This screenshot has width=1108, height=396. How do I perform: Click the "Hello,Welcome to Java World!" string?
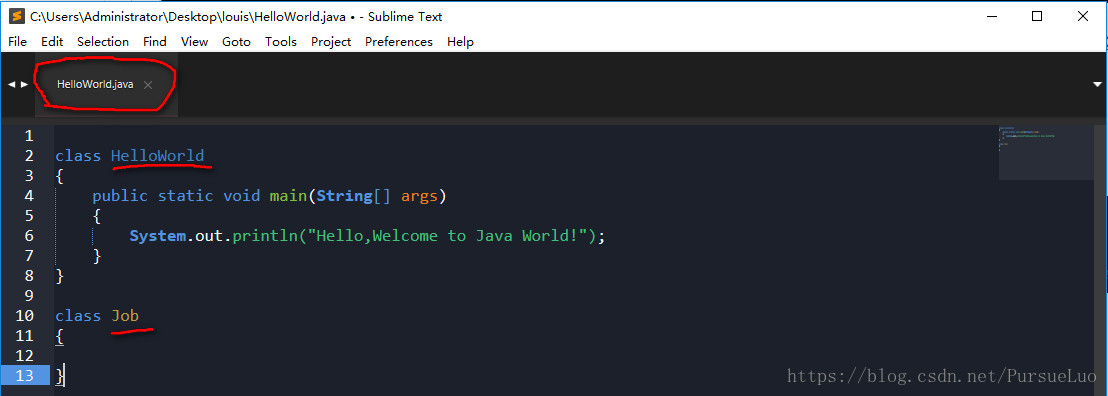tap(447, 235)
